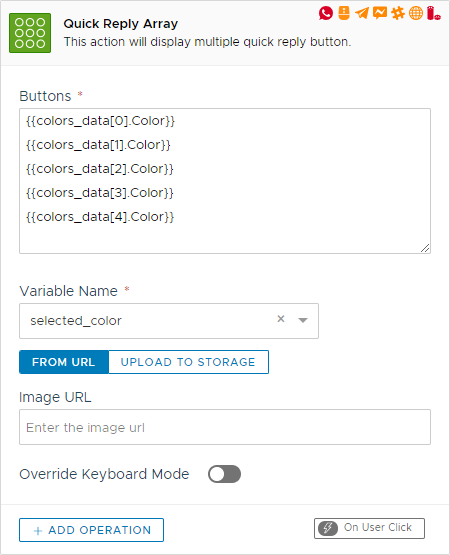This screenshot has width=450, height=555.
Task: Click the Buttons textarea resize handle
Action: point(425,248)
